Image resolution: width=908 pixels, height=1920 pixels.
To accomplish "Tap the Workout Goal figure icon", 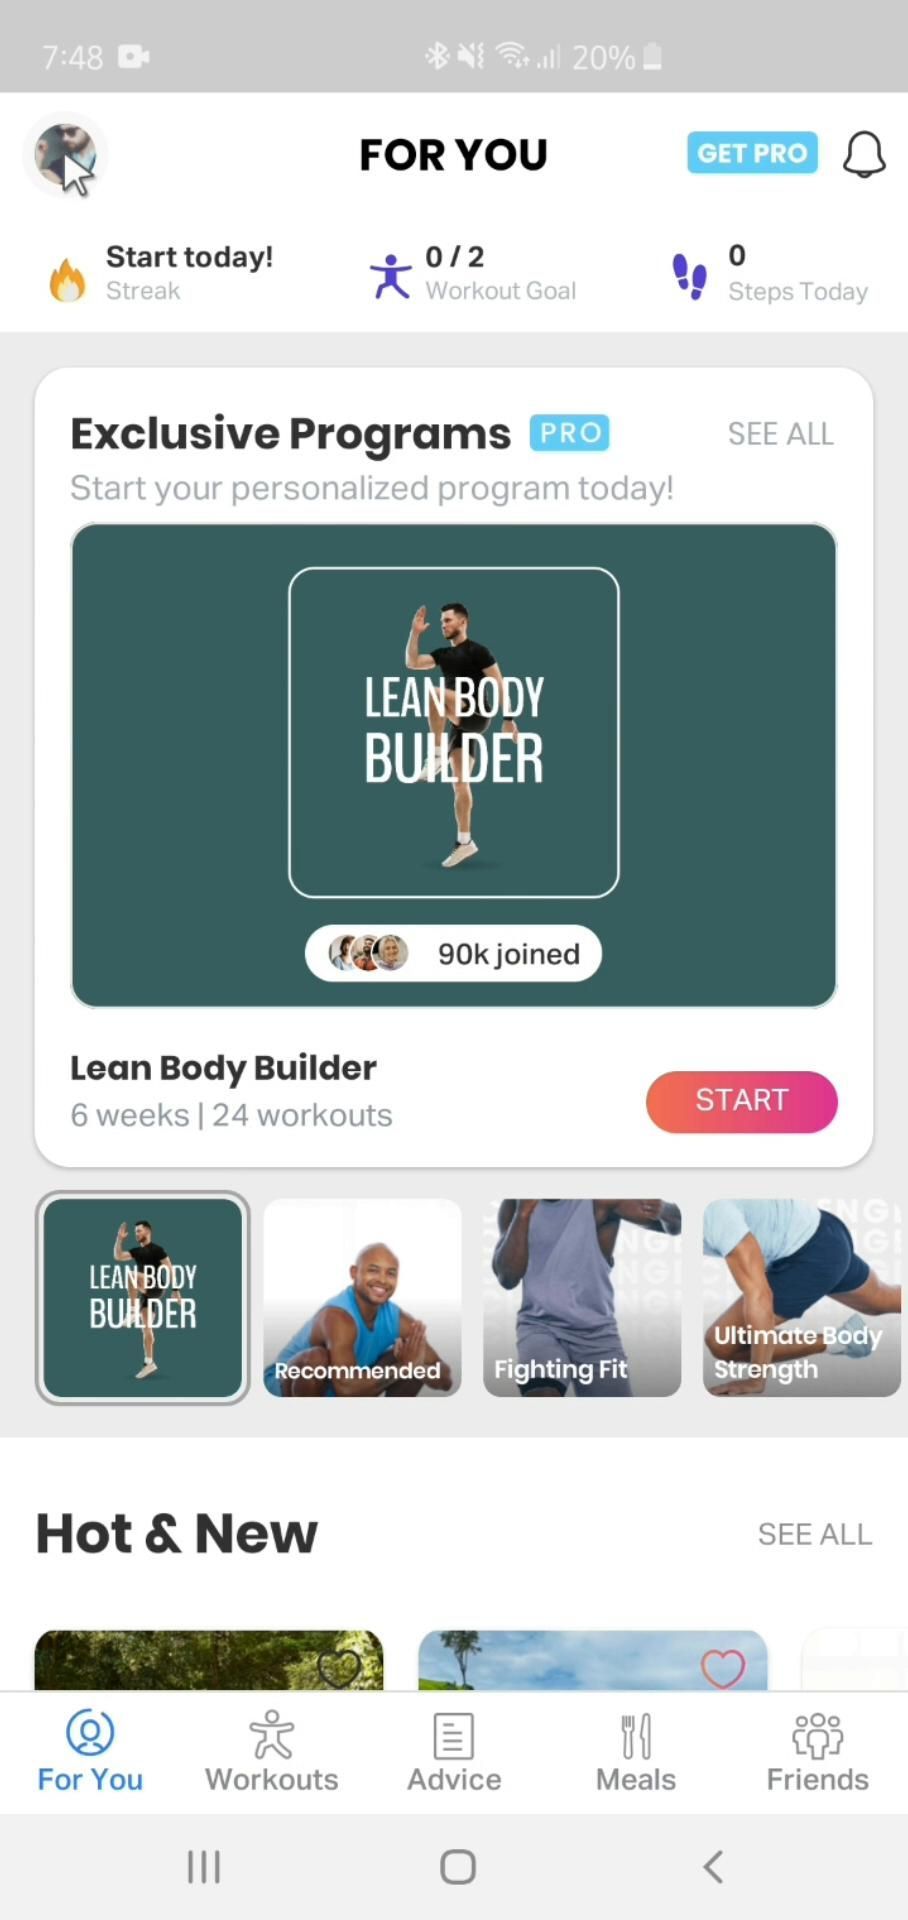I will (390, 276).
